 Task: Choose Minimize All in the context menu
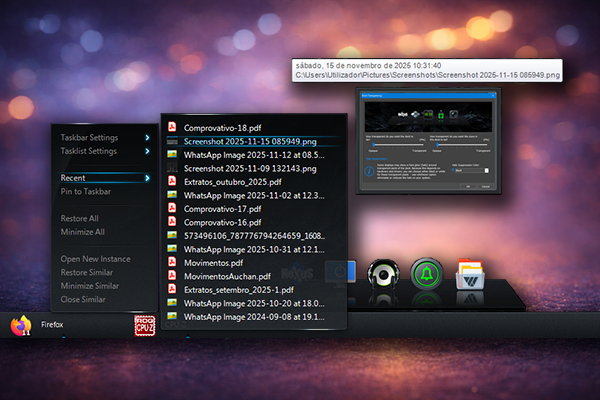[82, 232]
